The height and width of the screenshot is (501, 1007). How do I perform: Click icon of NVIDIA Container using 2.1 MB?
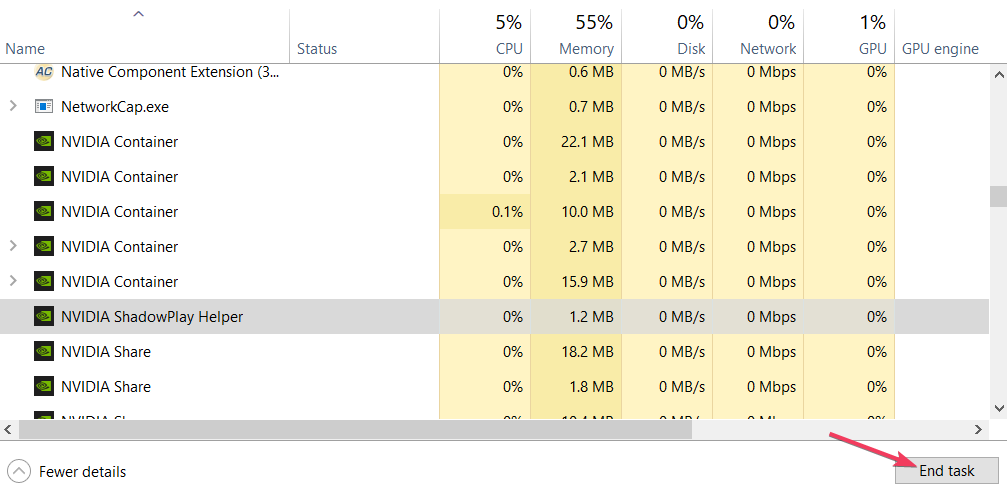pyautogui.click(x=43, y=177)
